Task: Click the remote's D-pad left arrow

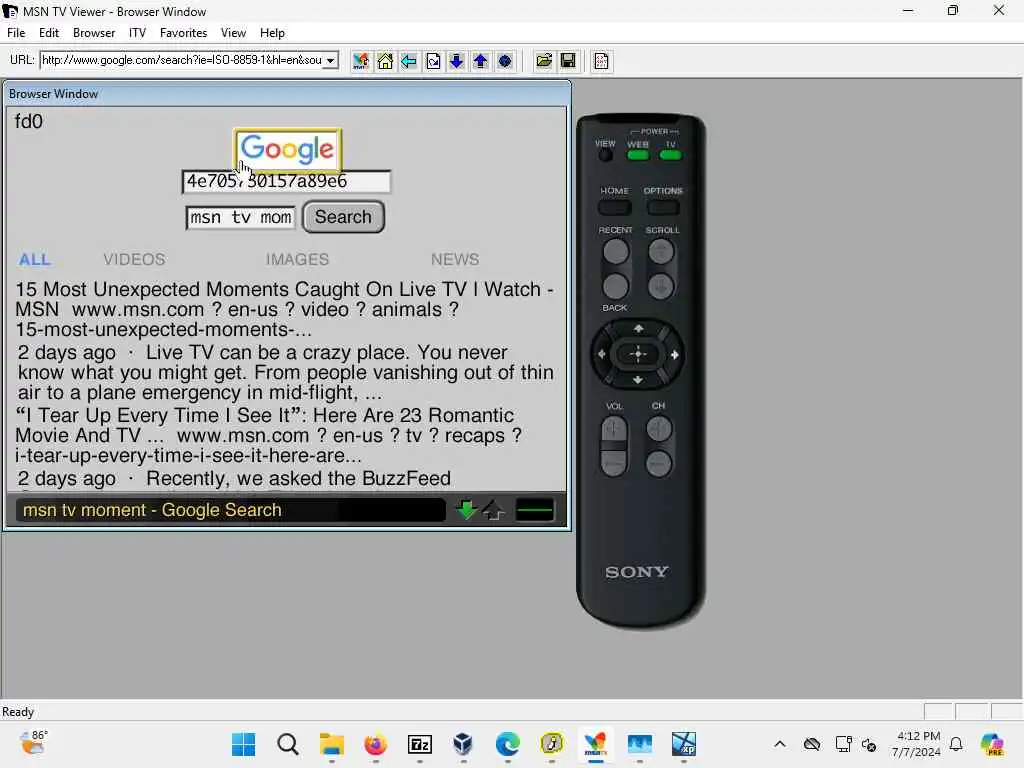Action: 601,355
